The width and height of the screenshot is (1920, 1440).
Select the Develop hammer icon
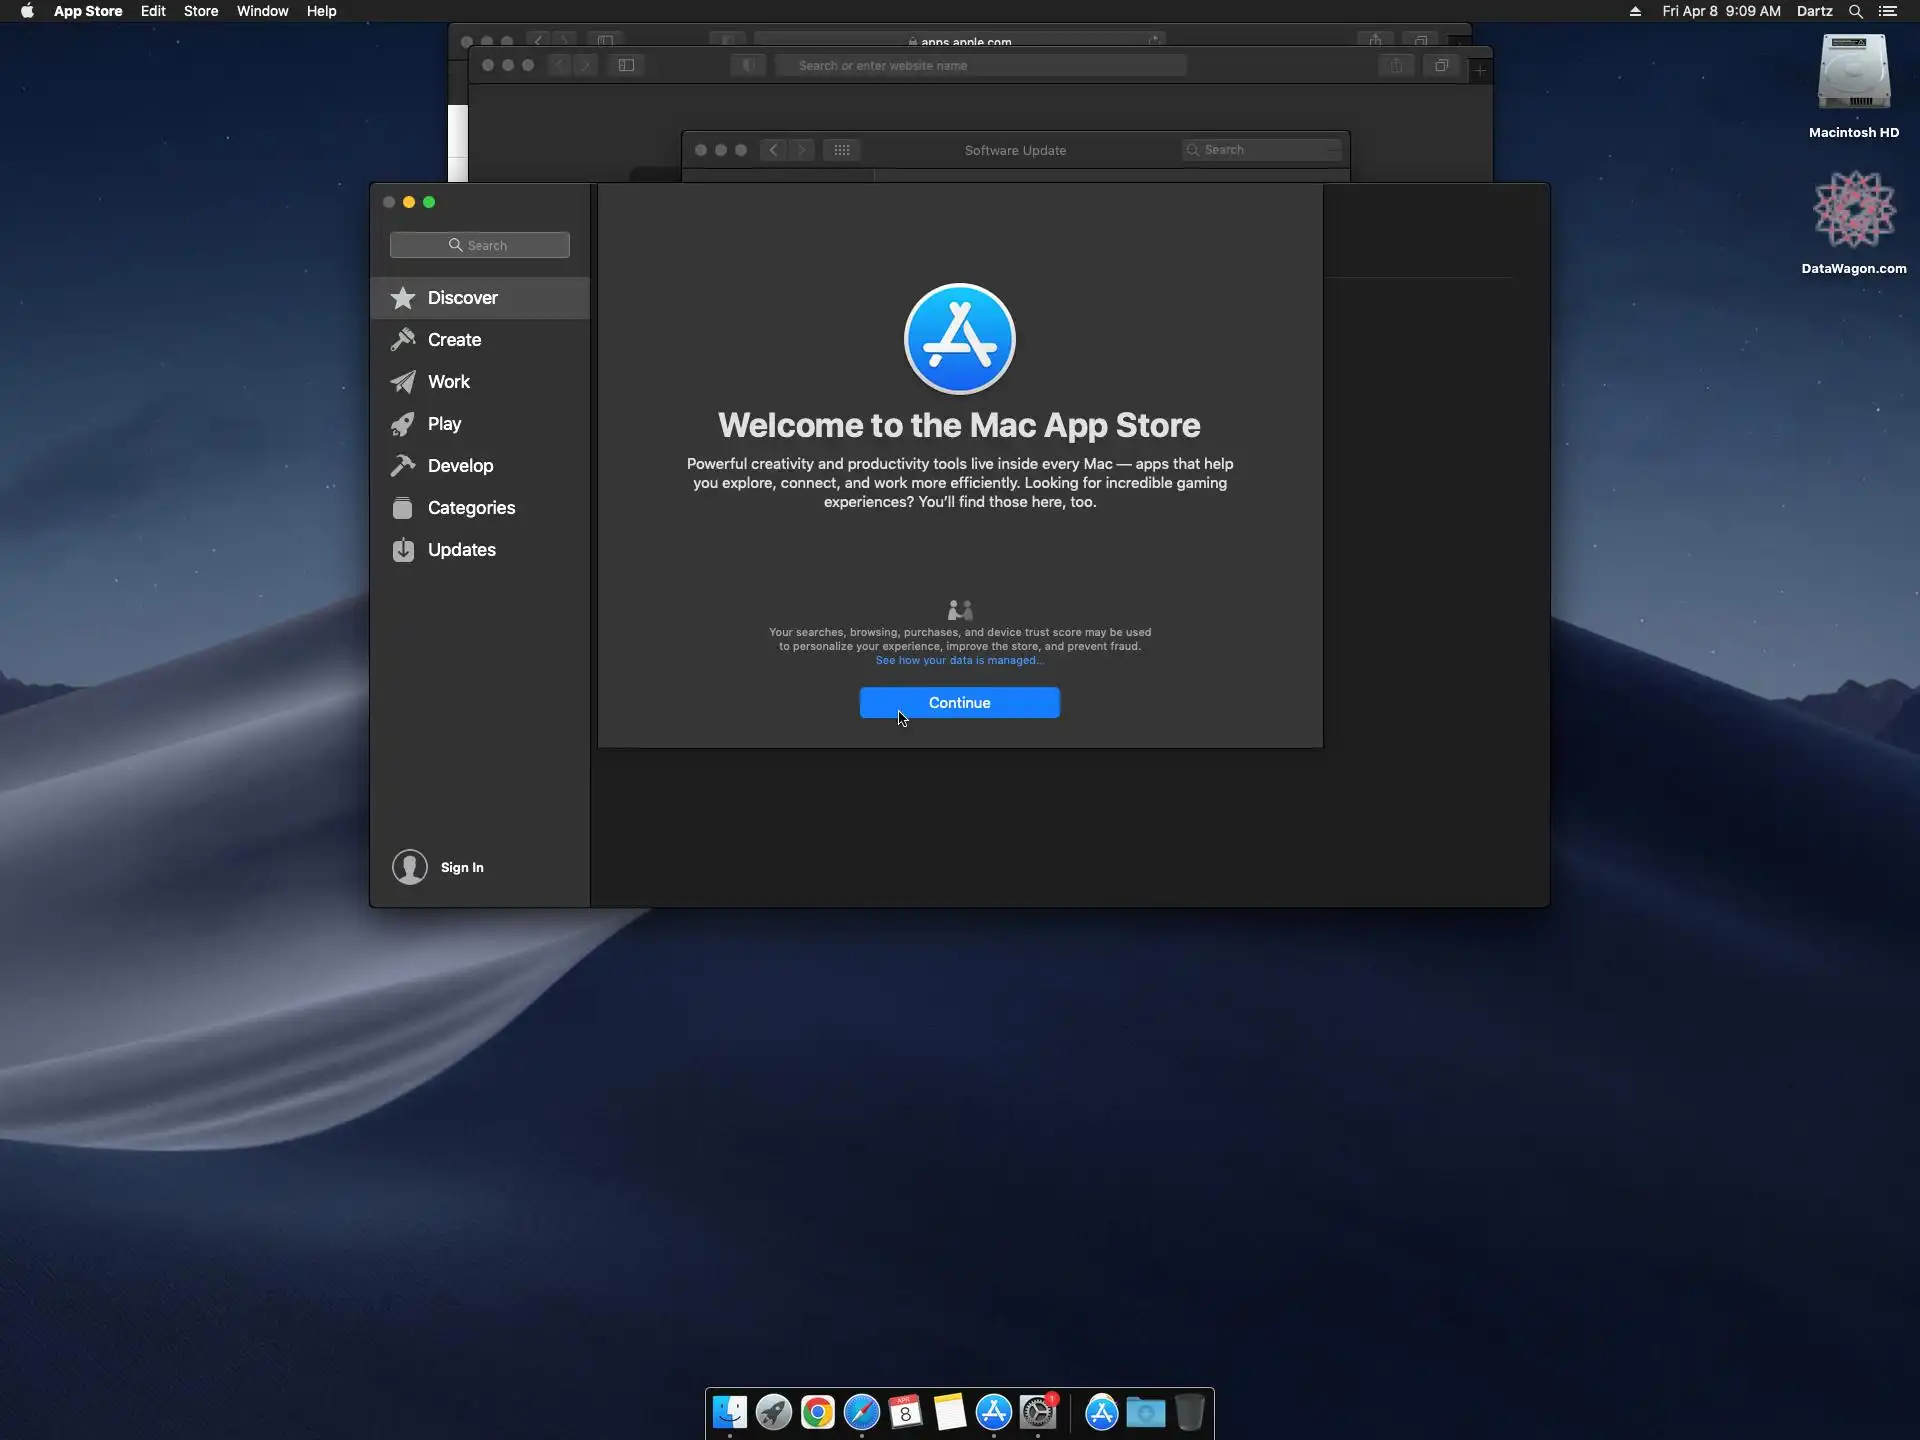click(x=403, y=466)
